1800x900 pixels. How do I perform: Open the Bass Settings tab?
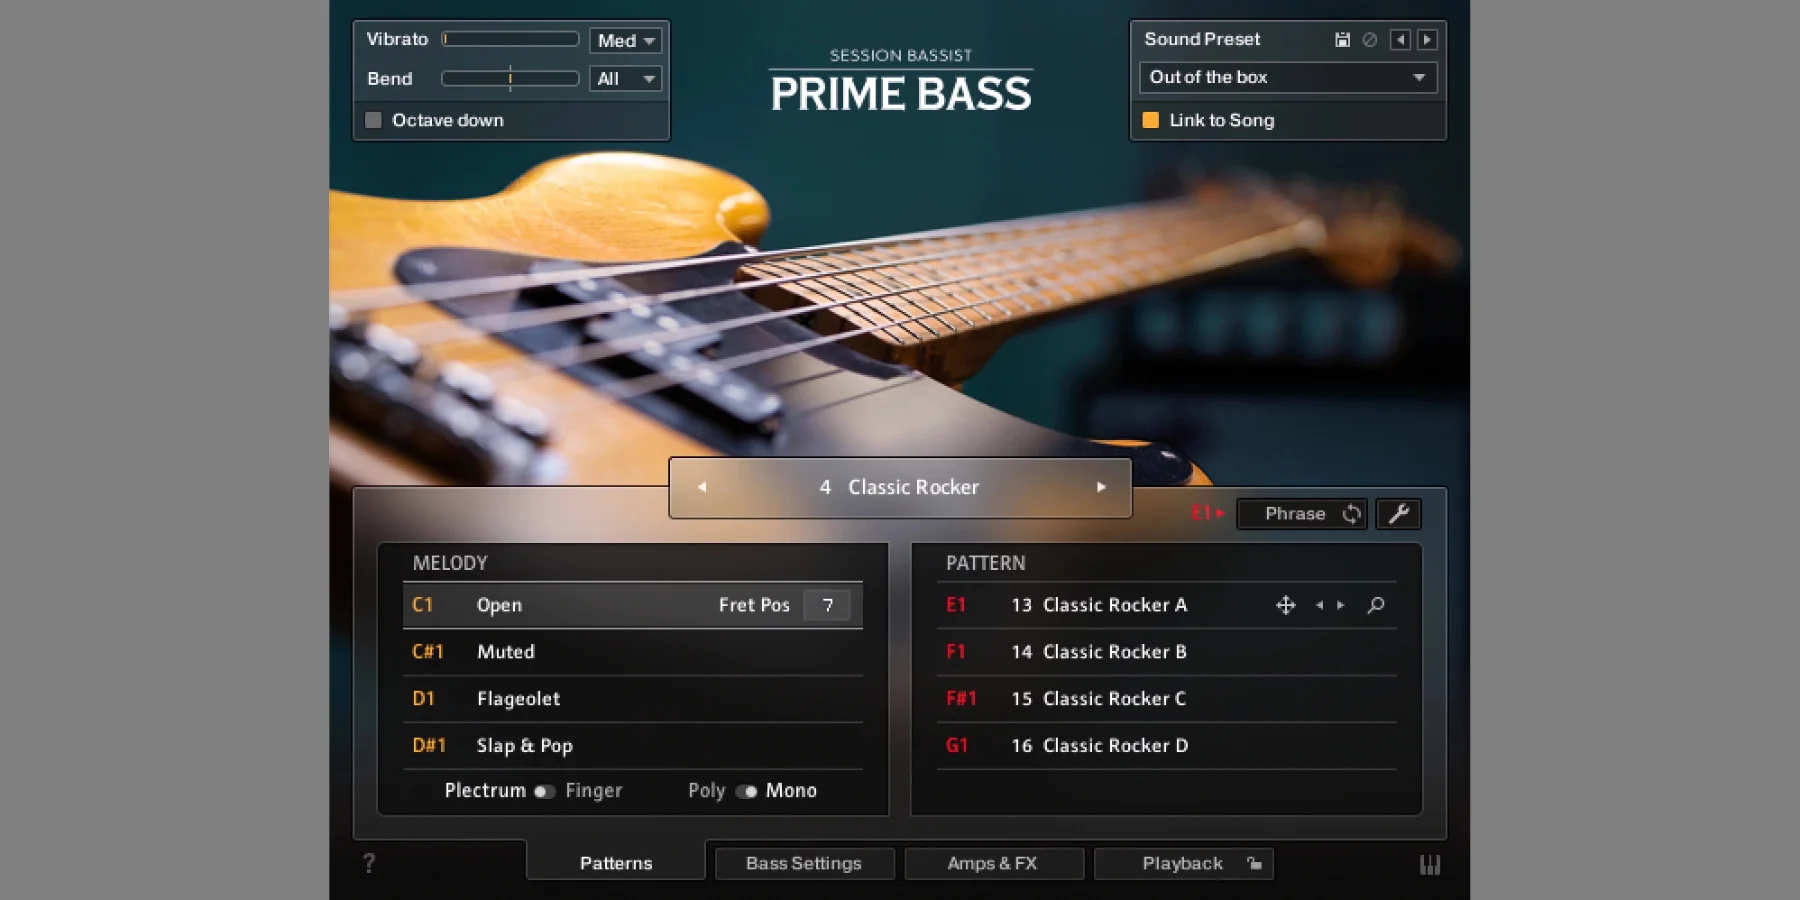(x=804, y=862)
